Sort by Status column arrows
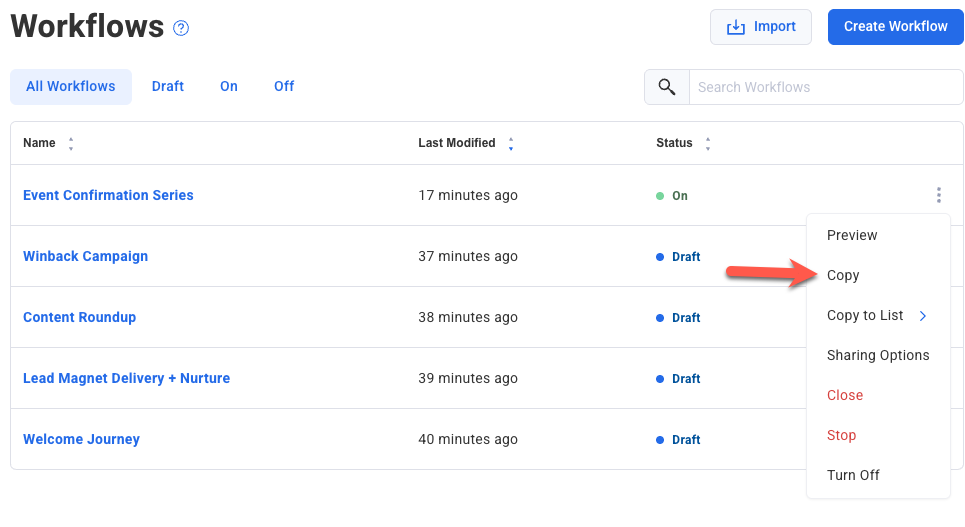The image size is (965, 527). click(x=708, y=144)
